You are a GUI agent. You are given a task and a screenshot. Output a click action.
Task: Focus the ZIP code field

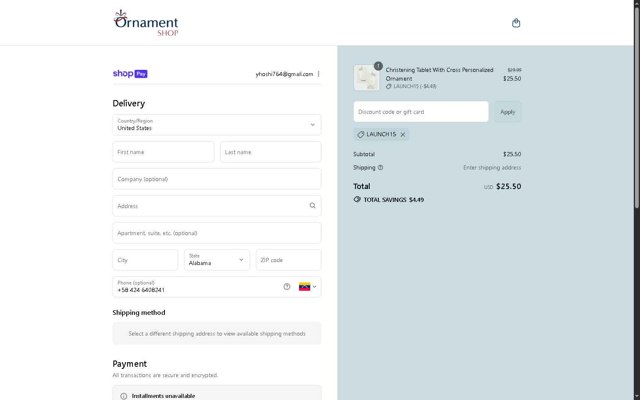tap(289, 260)
